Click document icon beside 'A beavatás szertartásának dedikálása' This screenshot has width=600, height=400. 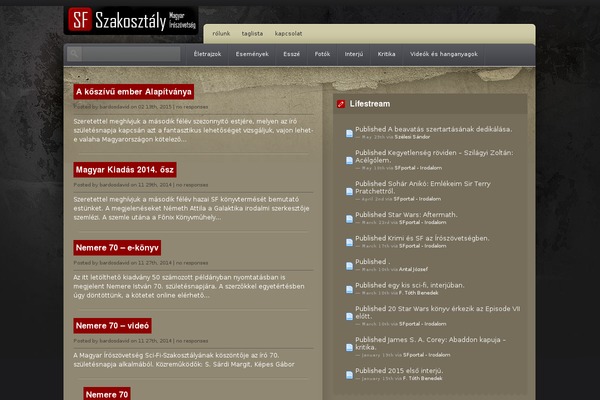pyautogui.click(x=349, y=133)
